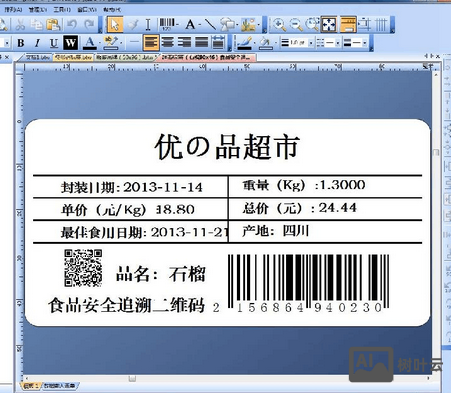Select the 总价（元）: 24.44 text
This screenshot has width=451, height=393.
tap(299, 208)
